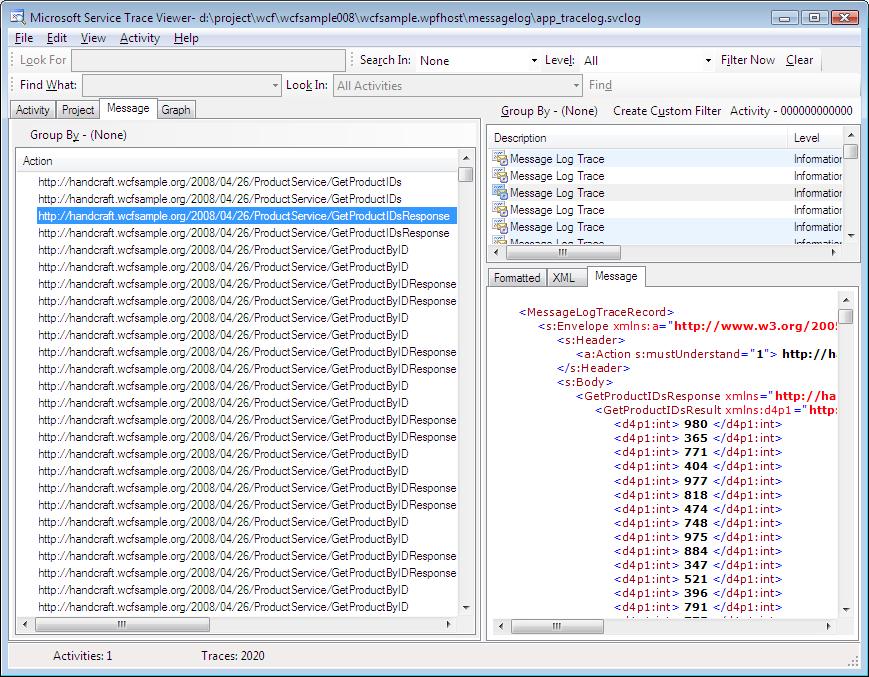Focus the Look For text field
This screenshot has height=677, width=869.
pos(208,60)
